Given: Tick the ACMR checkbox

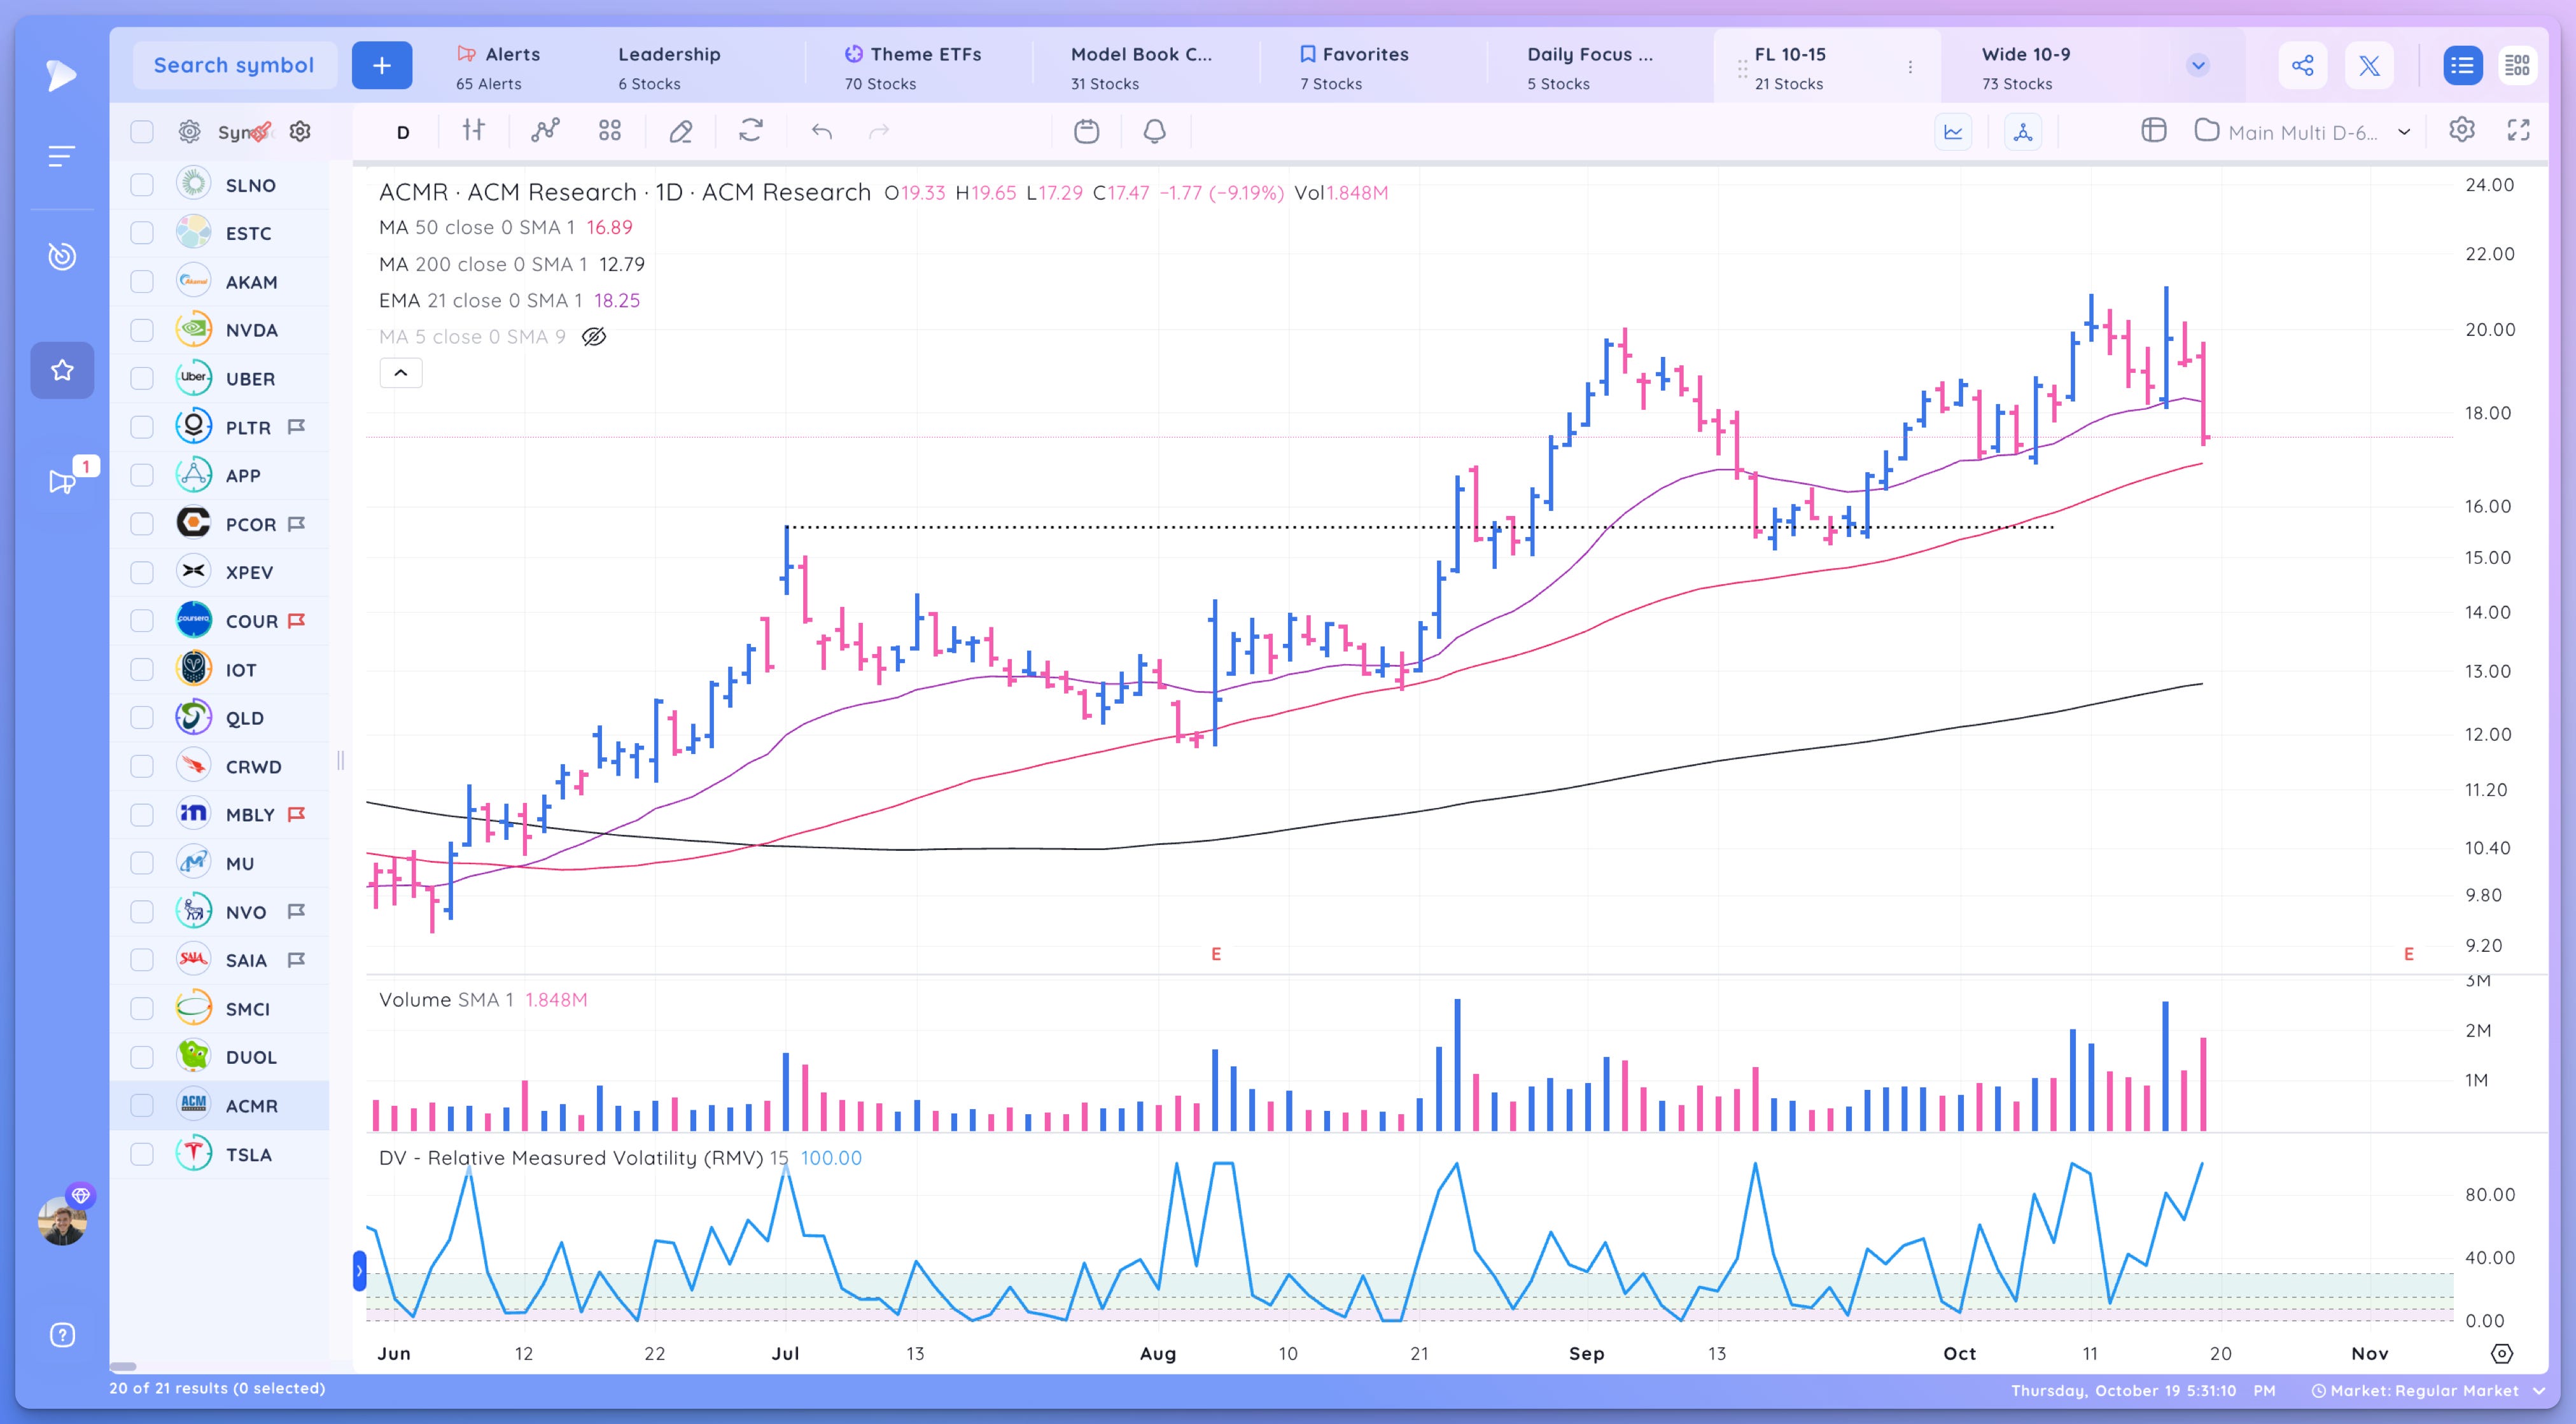Looking at the screenshot, I should point(142,1105).
